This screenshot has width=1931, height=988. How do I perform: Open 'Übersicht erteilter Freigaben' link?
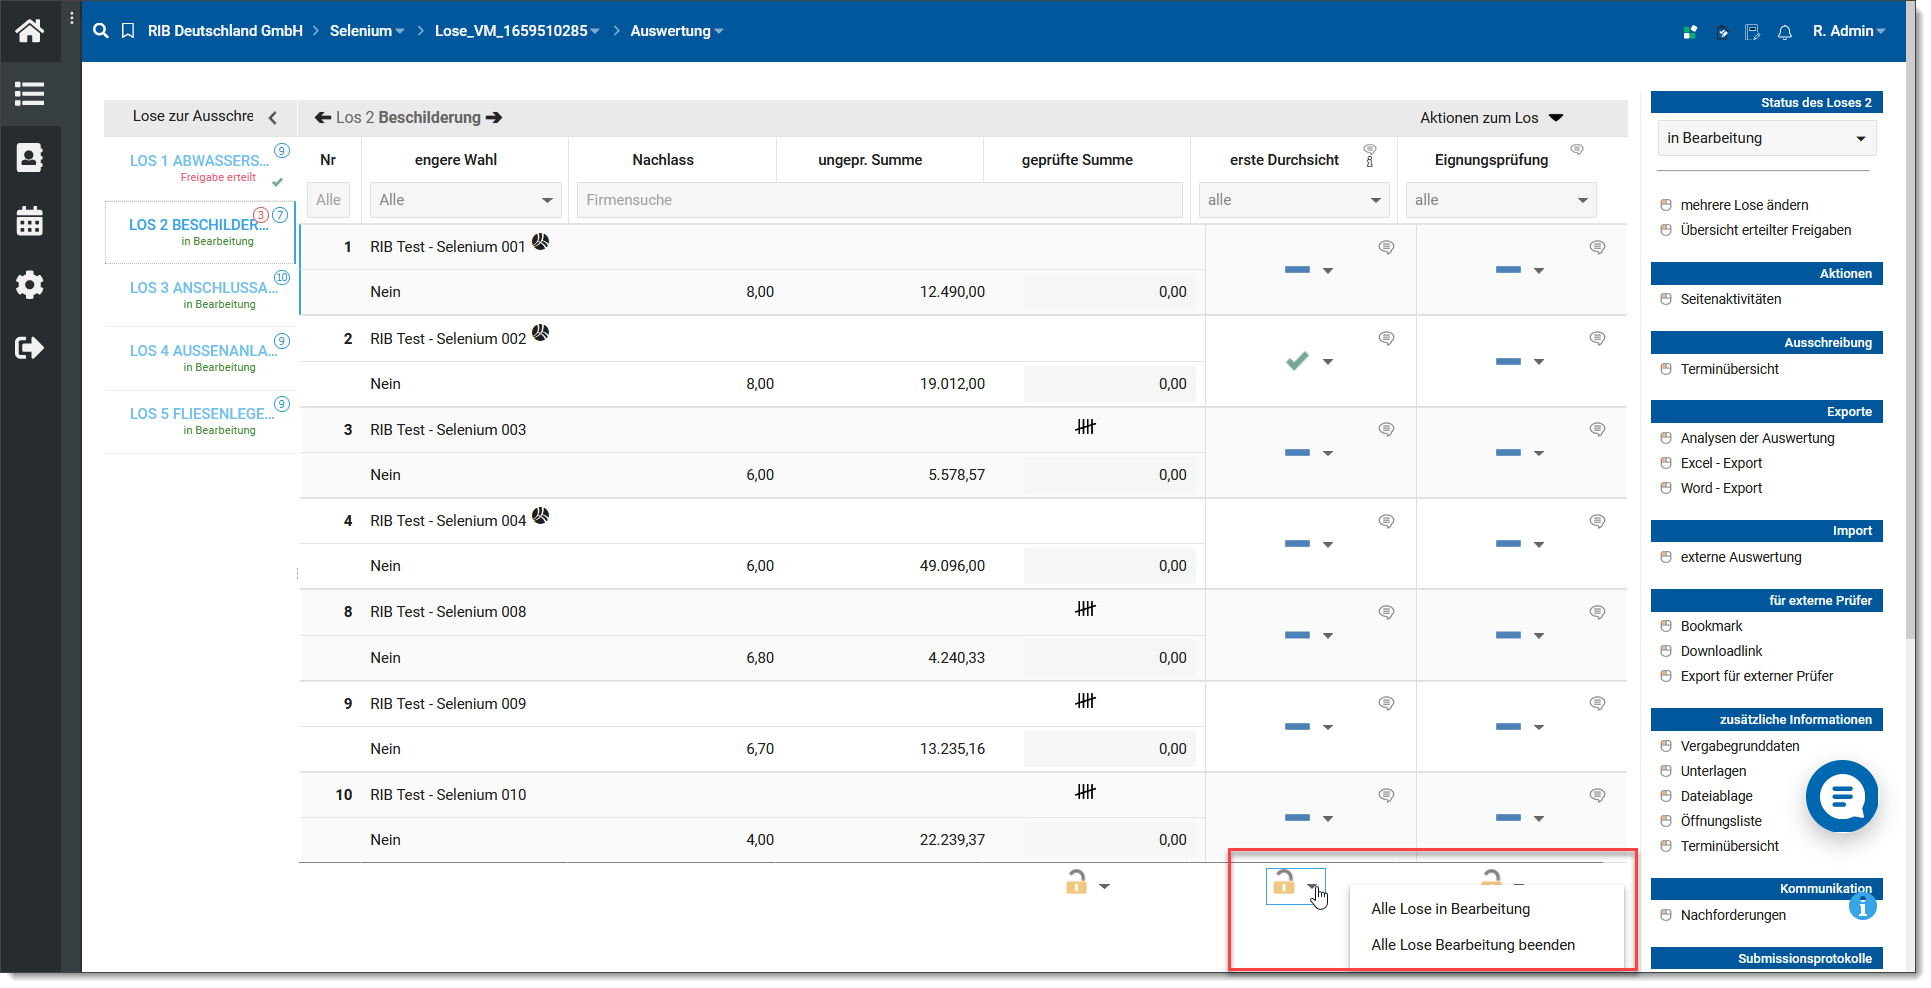coord(1765,230)
